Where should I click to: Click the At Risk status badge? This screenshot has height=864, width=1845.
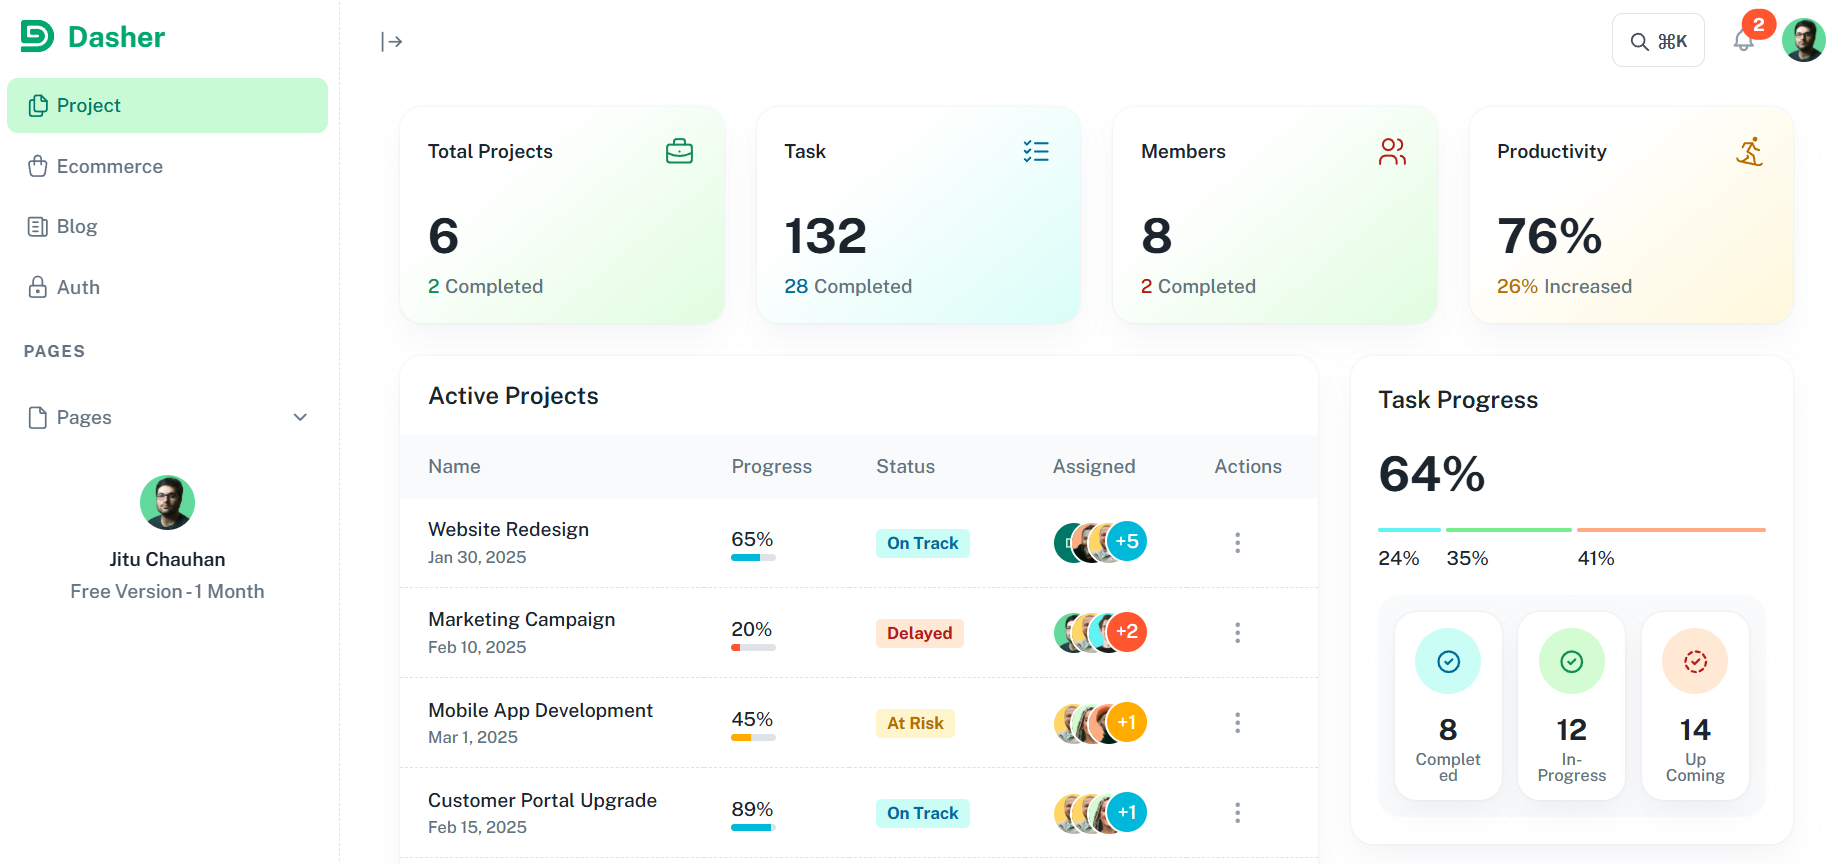point(915,723)
